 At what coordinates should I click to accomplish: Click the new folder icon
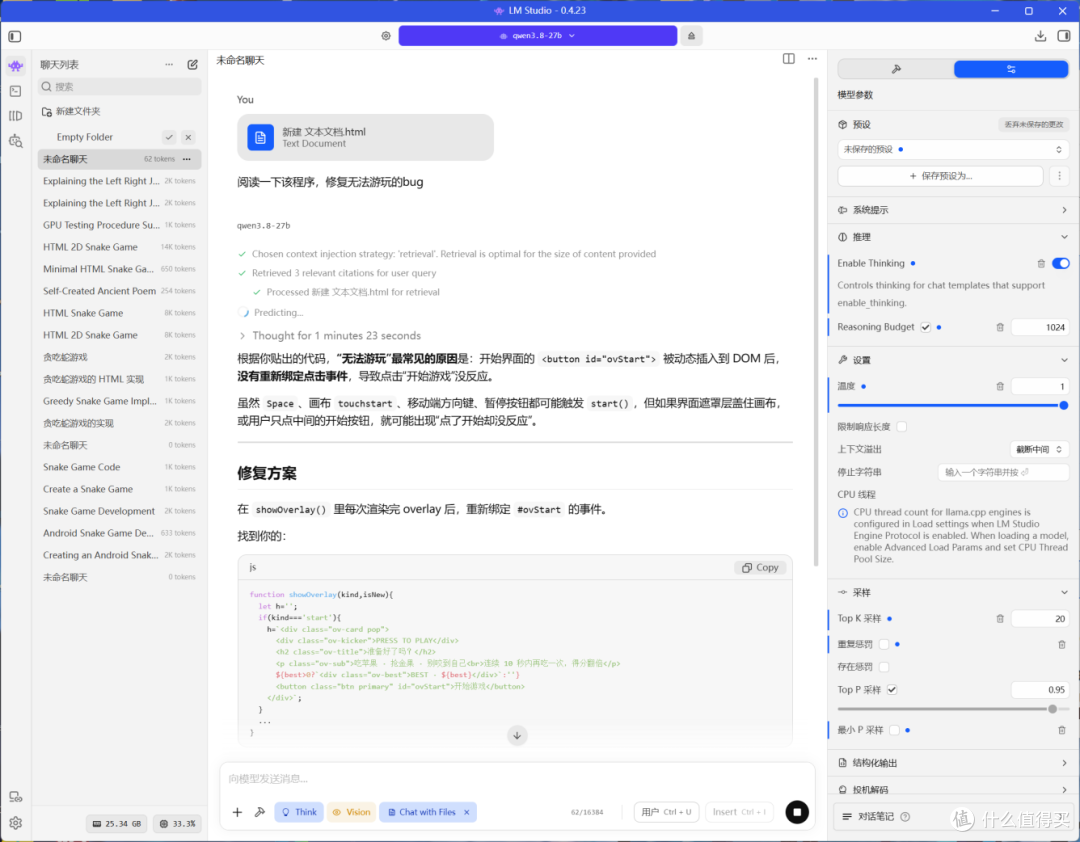point(47,112)
